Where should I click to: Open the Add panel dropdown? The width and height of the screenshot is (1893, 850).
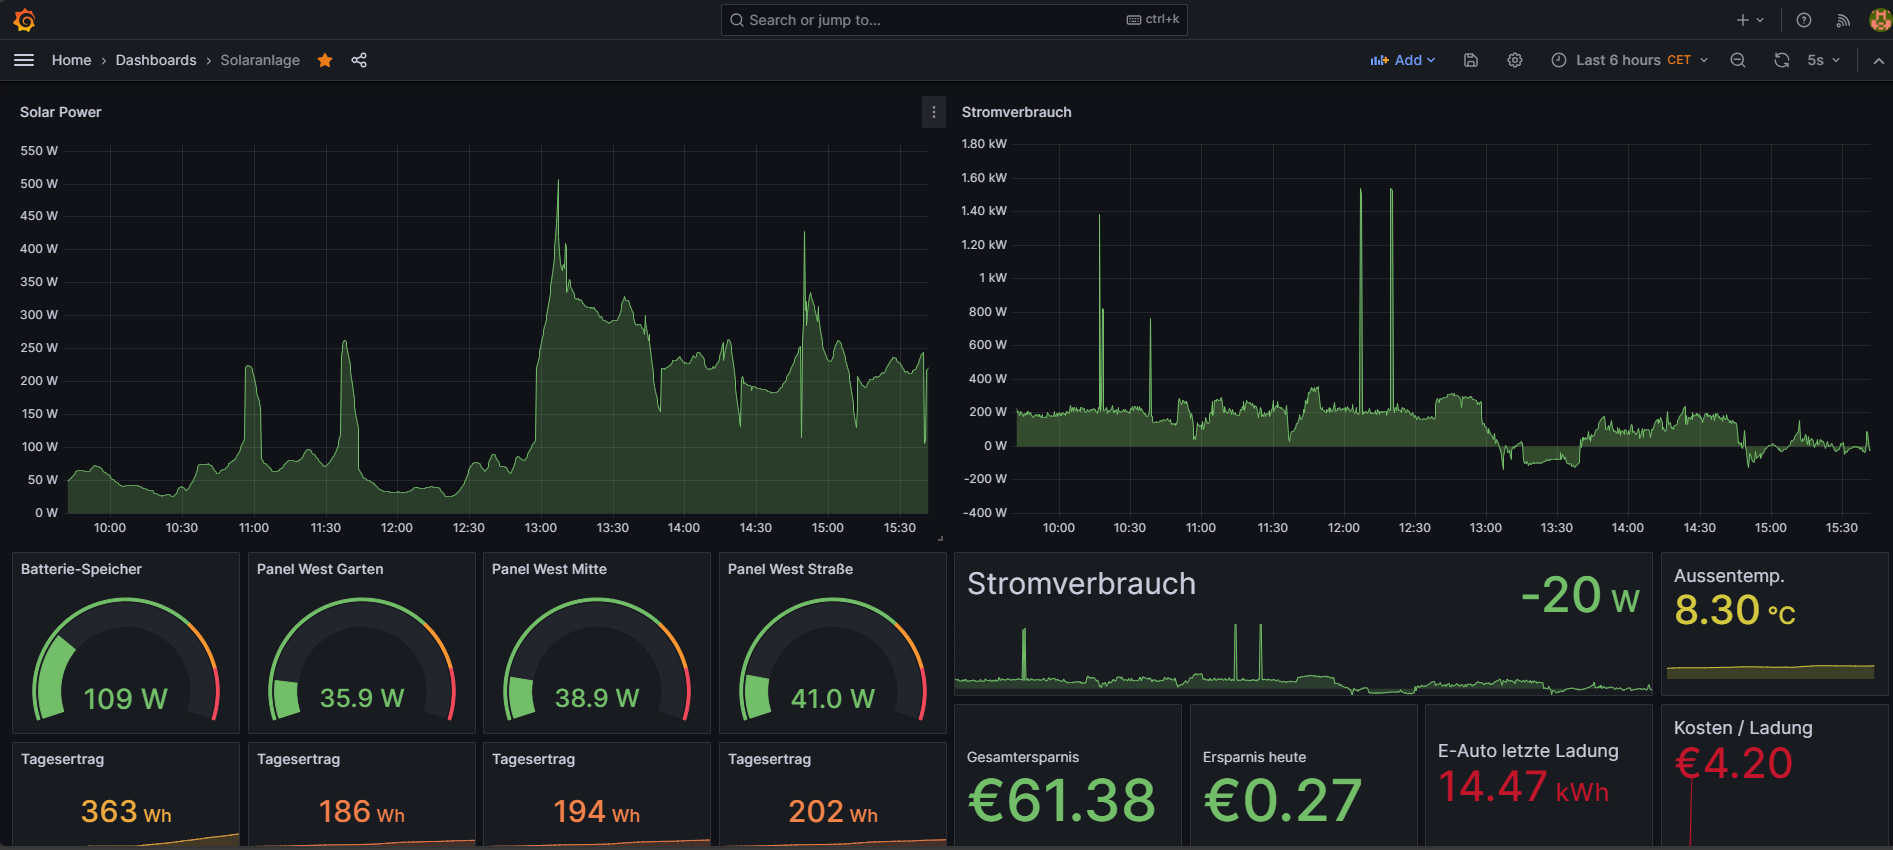click(x=1403, y=60)
